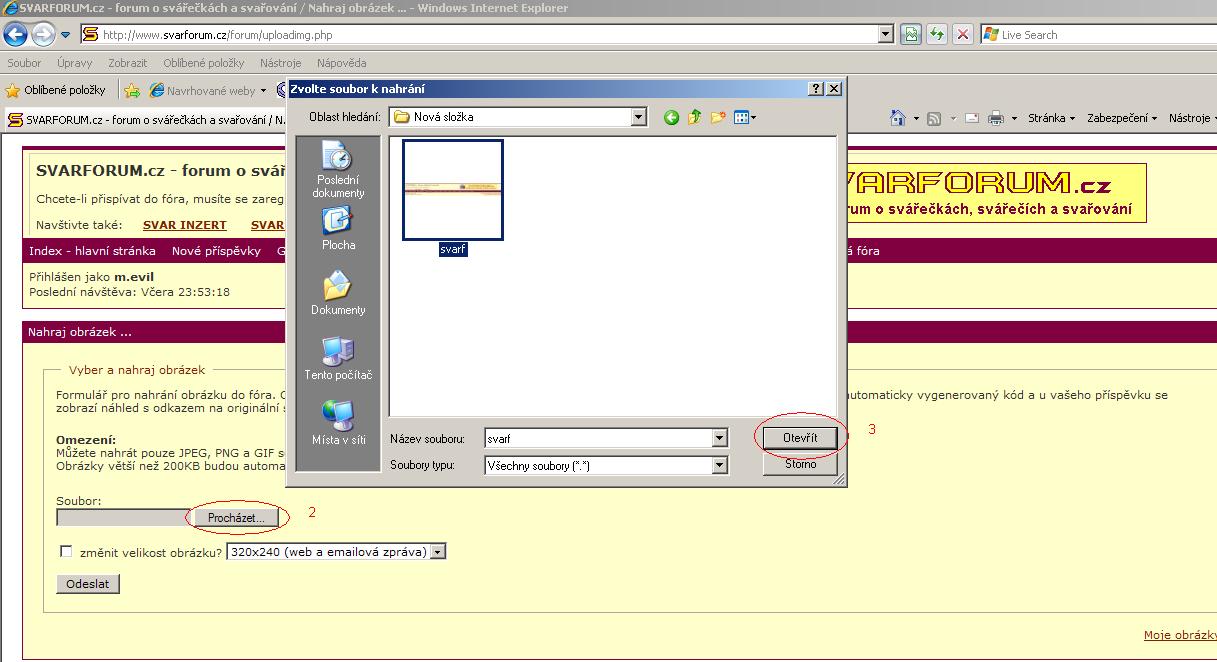Go back to the last visited folder
This screenshot has height=662, width=1217.
click(671, 118)
